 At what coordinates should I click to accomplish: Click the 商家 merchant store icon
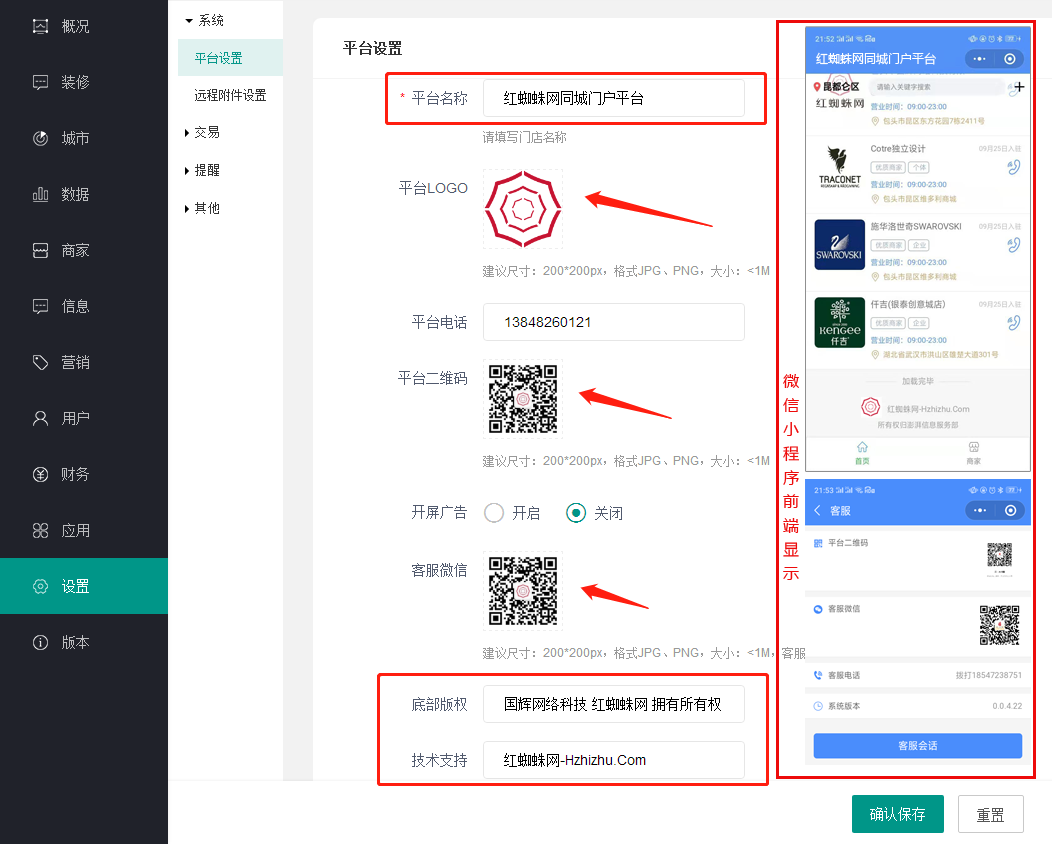click(x=40, y=250)
